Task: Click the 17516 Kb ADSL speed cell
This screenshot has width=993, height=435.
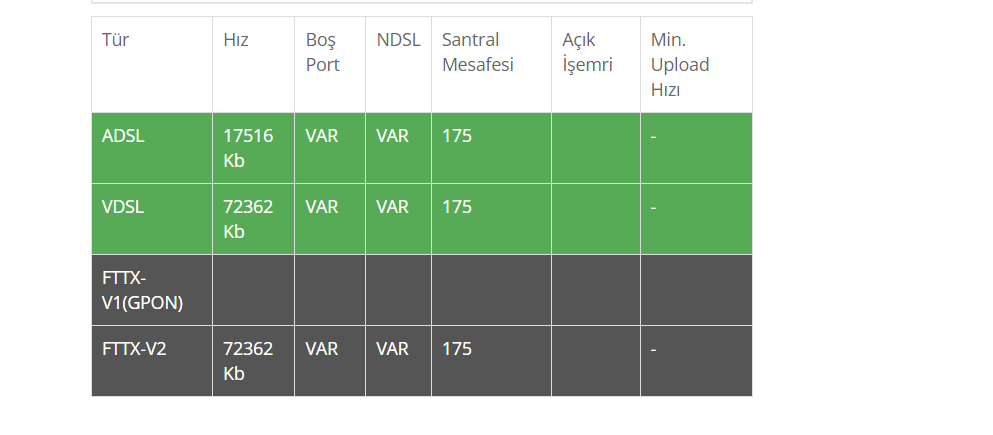Action: click(x=253, y=148)
